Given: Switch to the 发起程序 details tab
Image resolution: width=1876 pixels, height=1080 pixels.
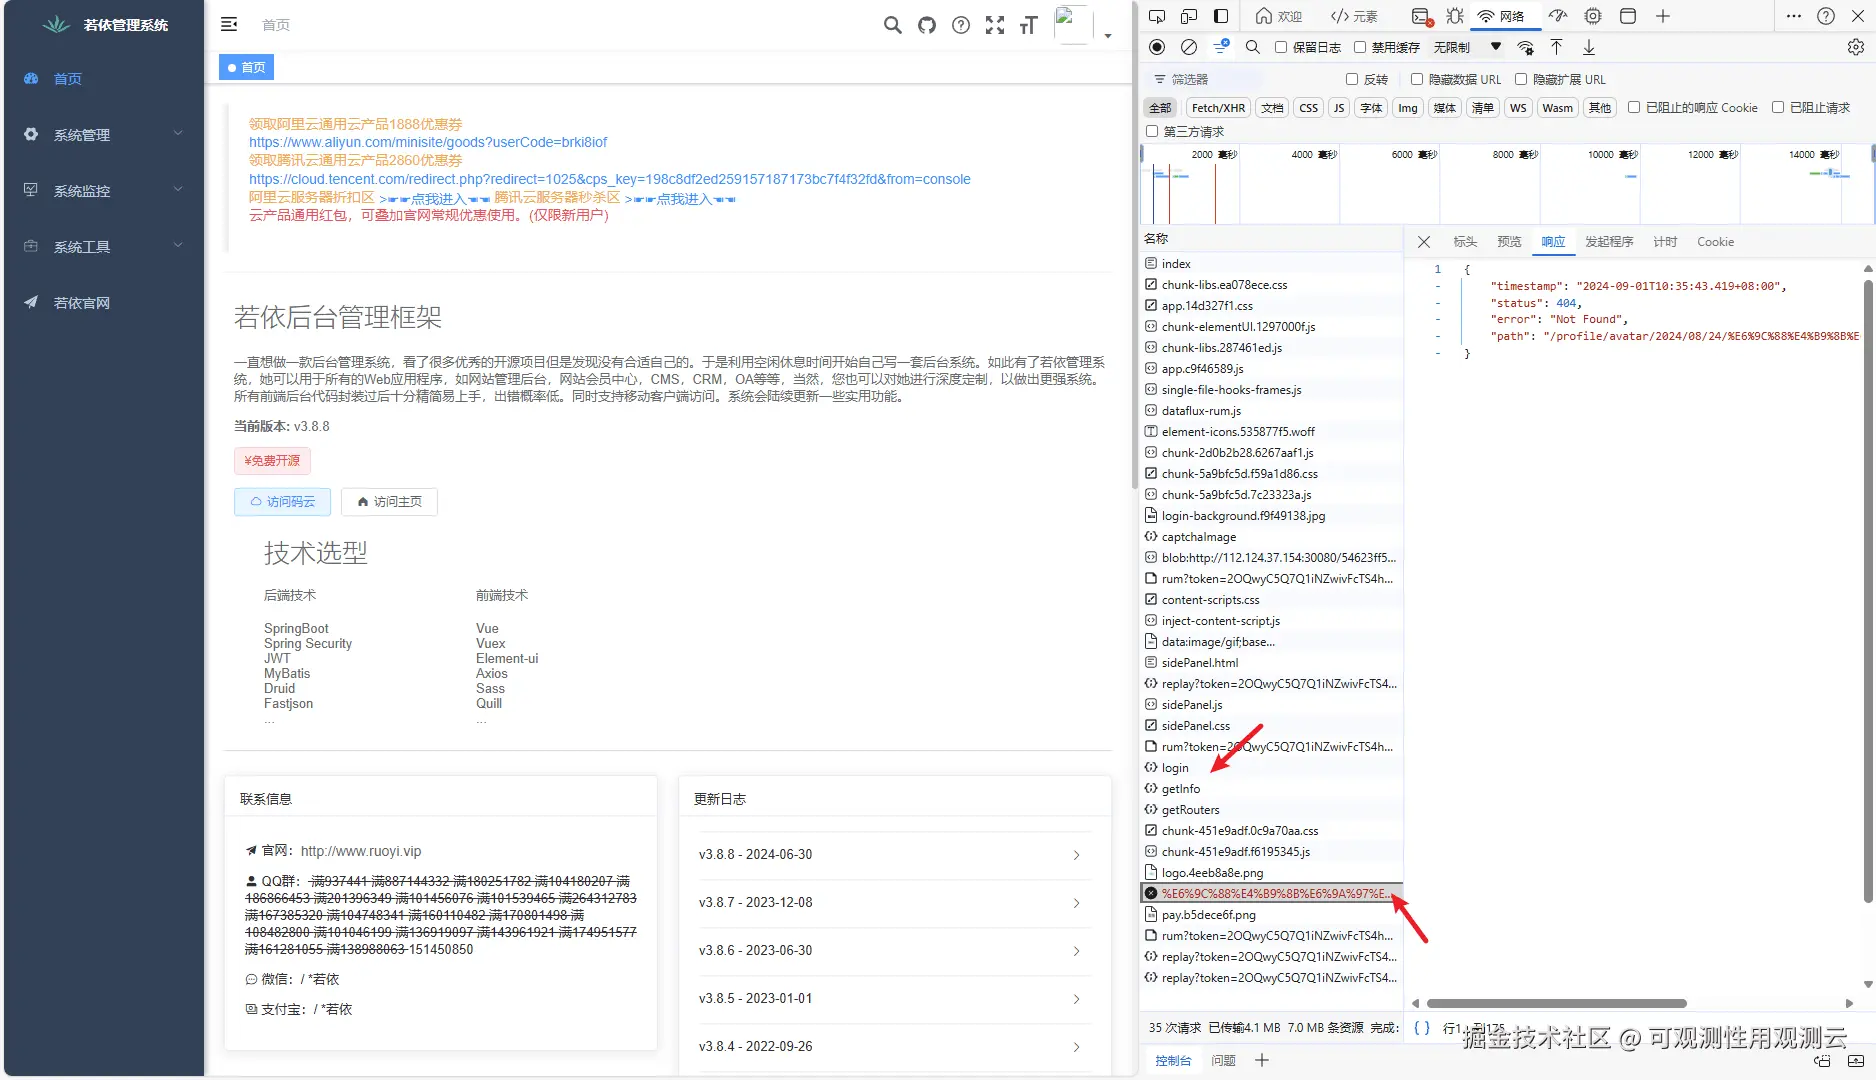Looking at the screenshot, I should 1609,242.
